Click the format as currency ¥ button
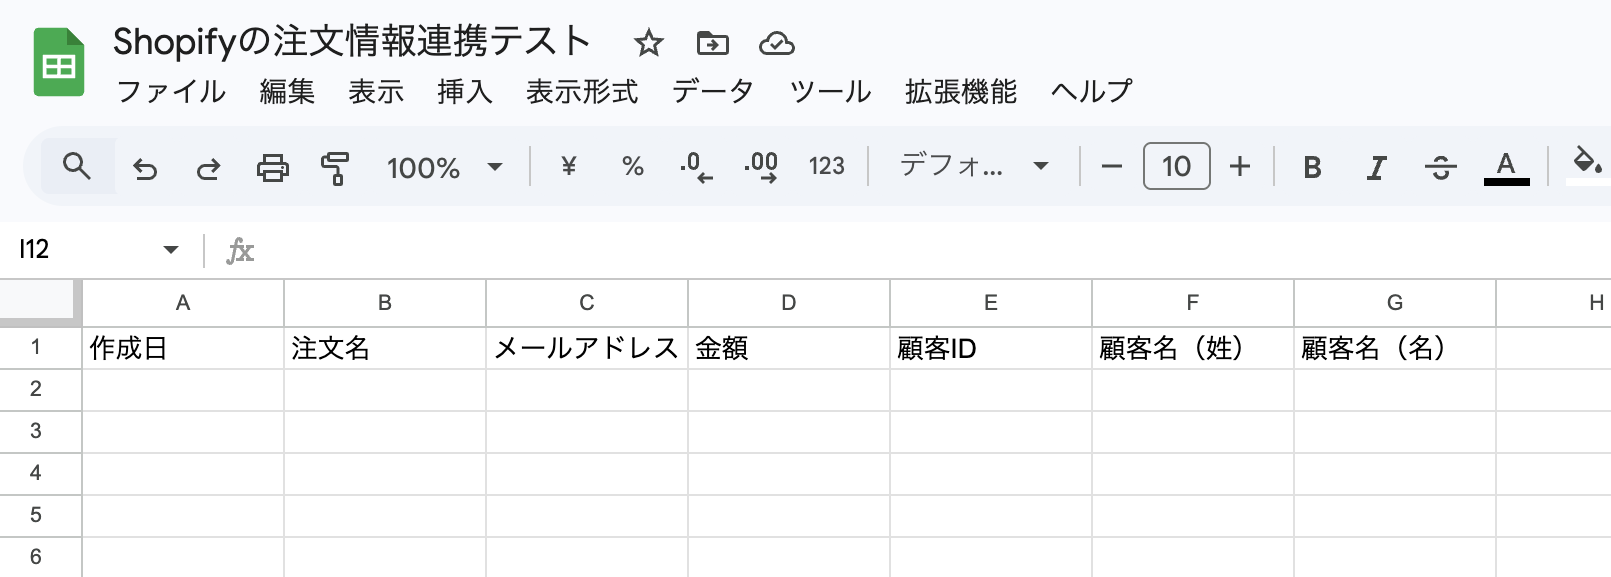 [569, 166]
